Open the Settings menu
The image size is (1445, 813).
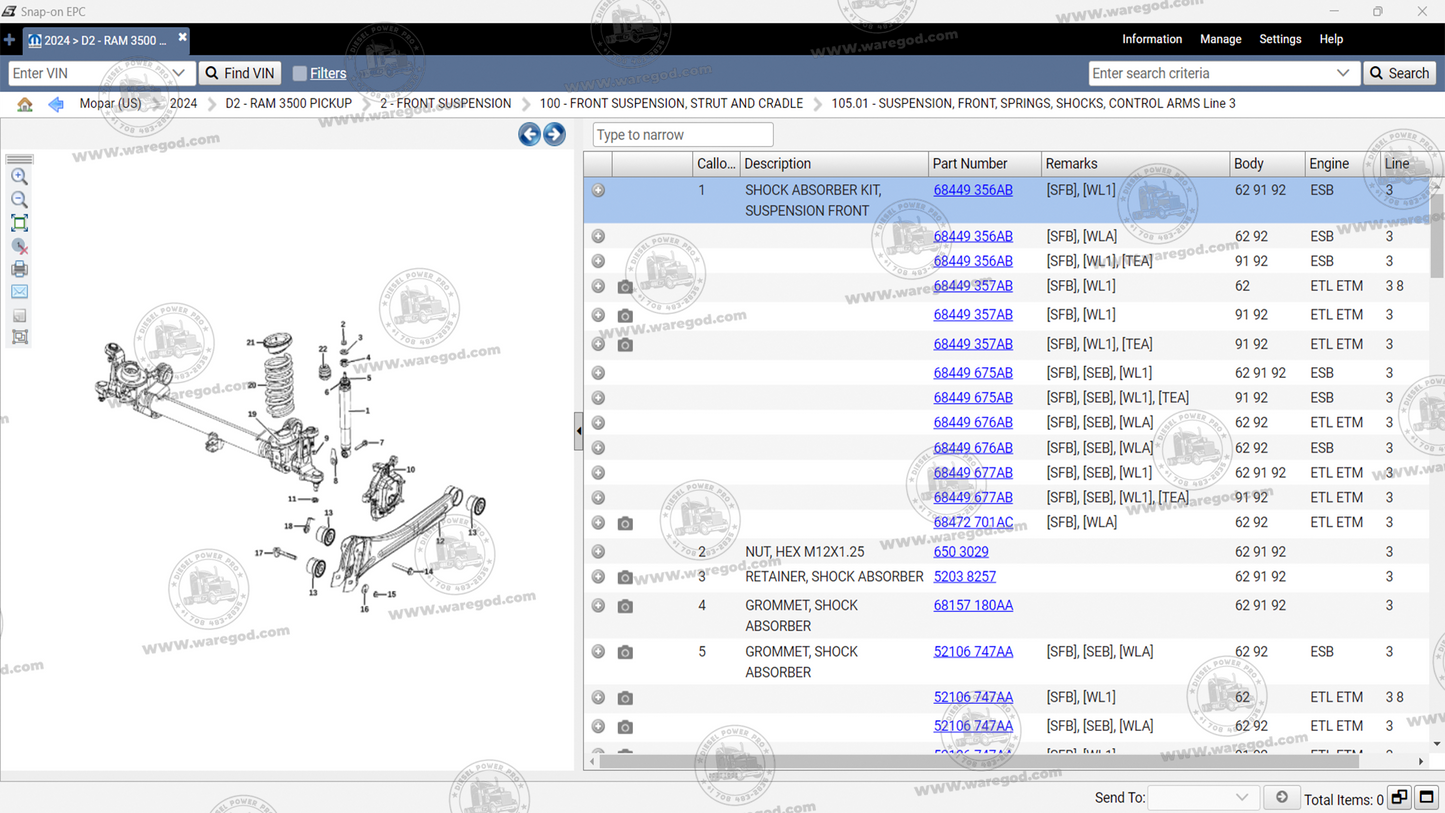tap(1279, 39)
